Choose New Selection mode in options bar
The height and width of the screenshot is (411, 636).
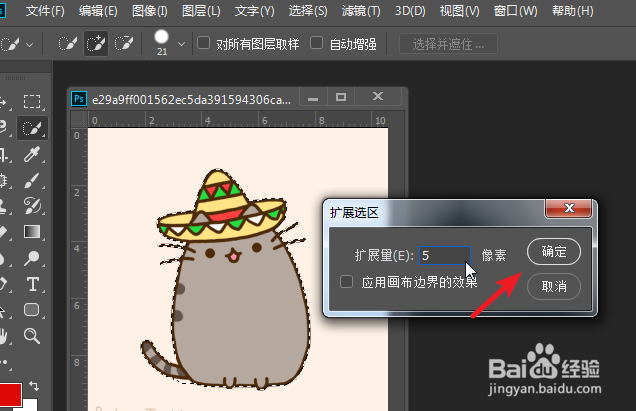(68, 43)
